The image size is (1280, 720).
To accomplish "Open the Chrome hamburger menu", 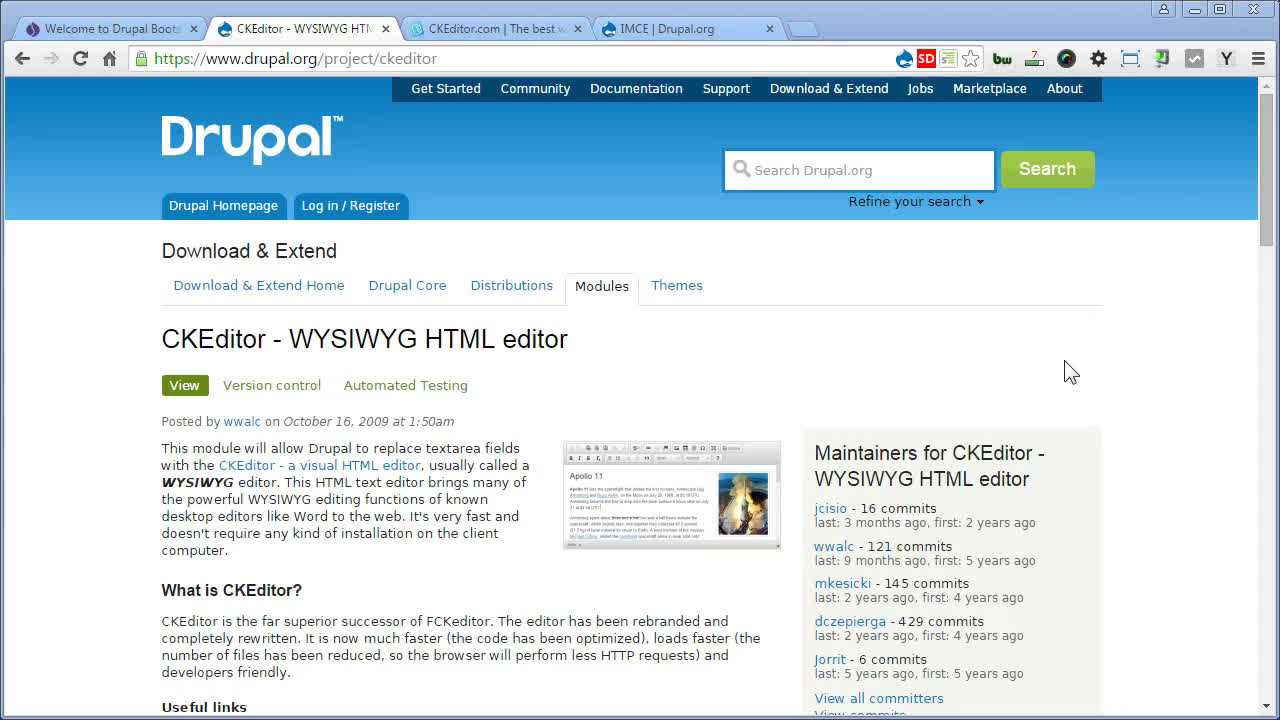I will pyautogui.click(x=1258, y=59).
